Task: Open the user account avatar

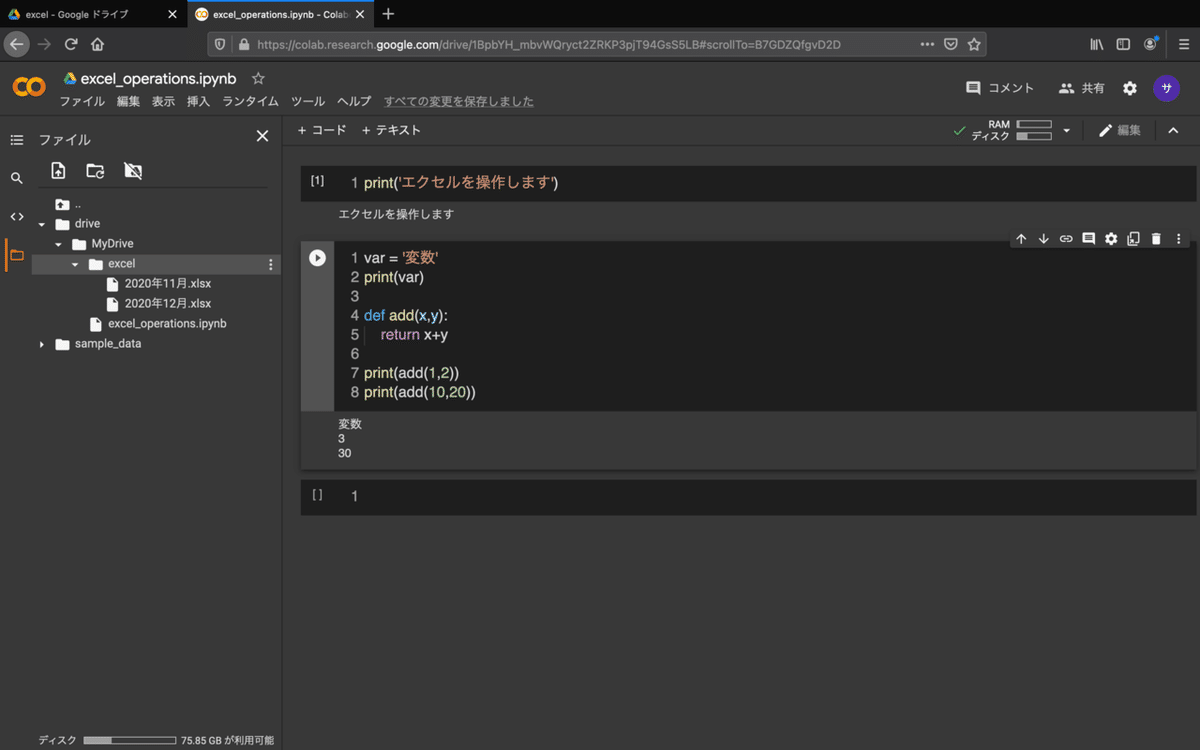Action: pos(1166,88)
